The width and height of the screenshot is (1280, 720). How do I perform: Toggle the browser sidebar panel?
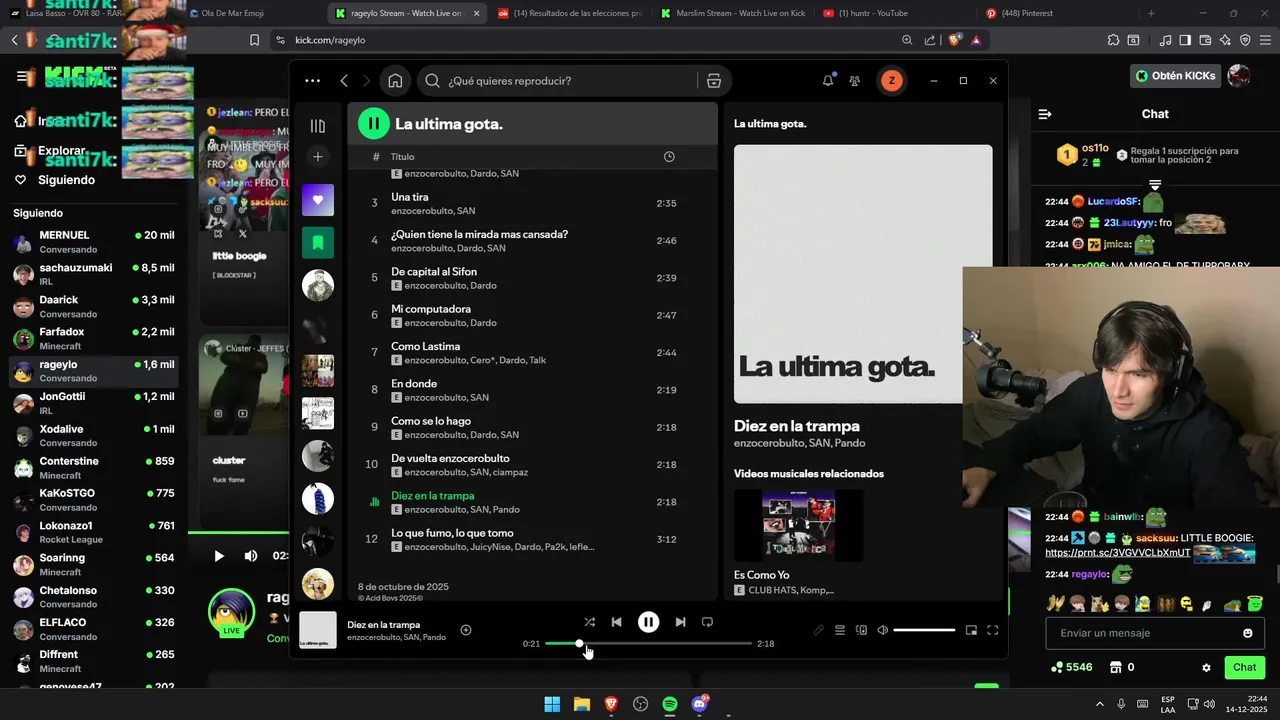tap(1185, 40)
